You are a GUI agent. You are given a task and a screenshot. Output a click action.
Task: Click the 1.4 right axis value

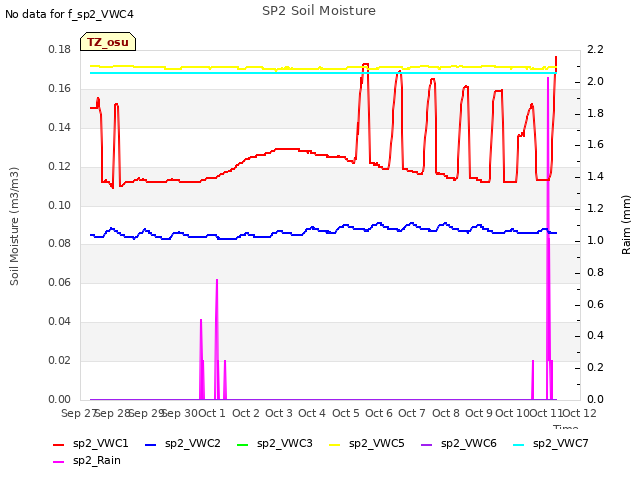pyautogui.click(x=595, y=177)
